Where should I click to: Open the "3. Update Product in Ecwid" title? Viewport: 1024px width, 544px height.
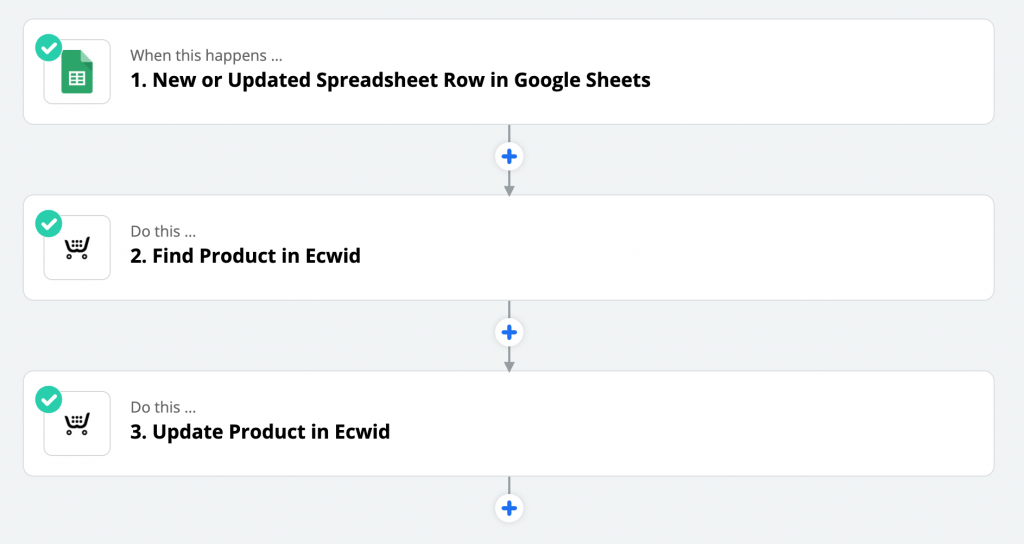(x=260, y=432)
